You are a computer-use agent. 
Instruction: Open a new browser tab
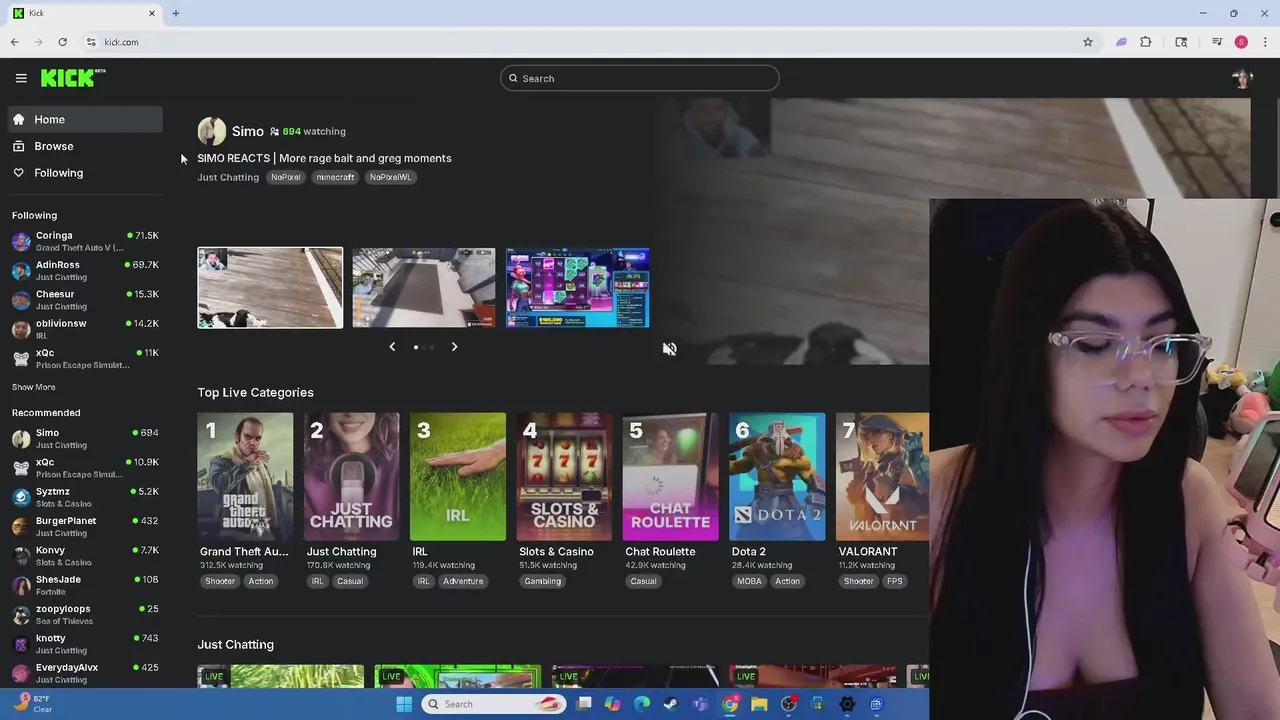pyautogui.click(x=175, y=13)
